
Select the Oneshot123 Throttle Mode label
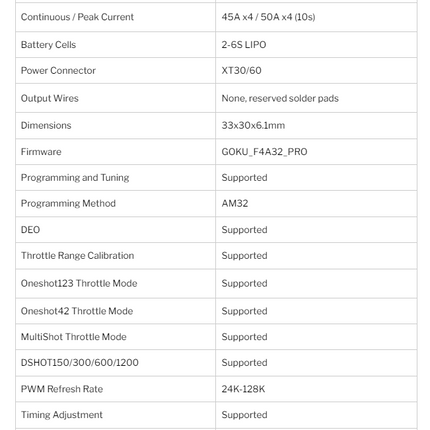pyautogui.click(x=79, y=283)
